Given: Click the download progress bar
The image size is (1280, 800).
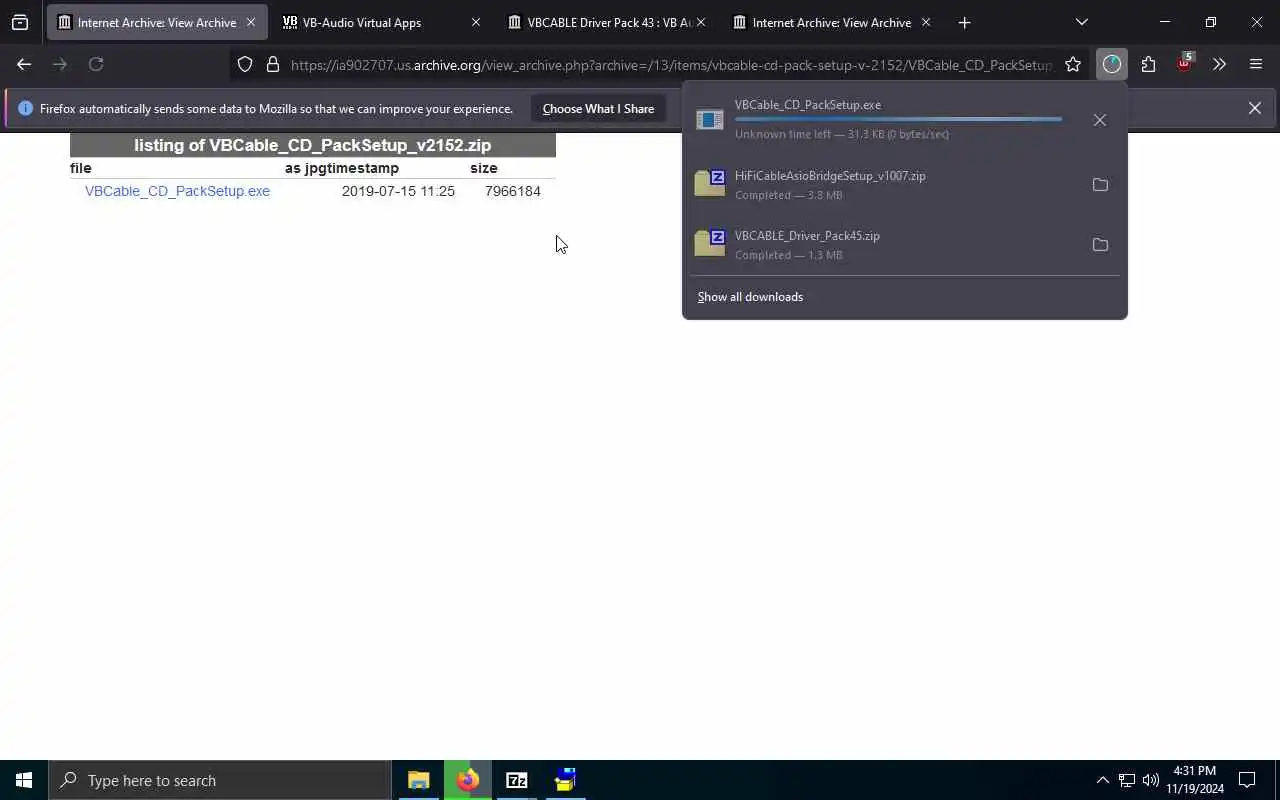Looking at the screenshot, I should coord(898,119).
